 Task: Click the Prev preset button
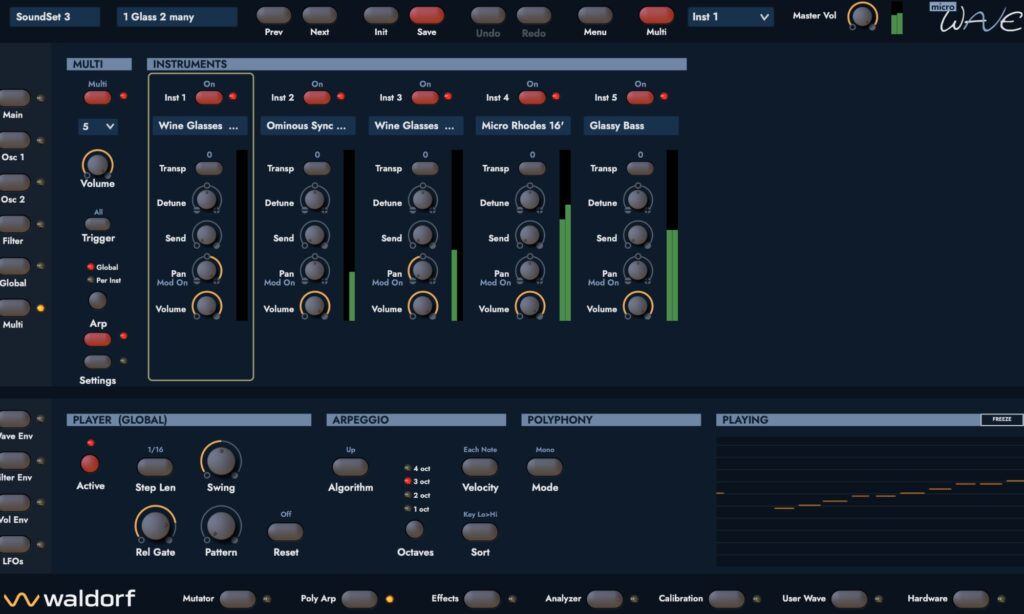pos(274,15)
